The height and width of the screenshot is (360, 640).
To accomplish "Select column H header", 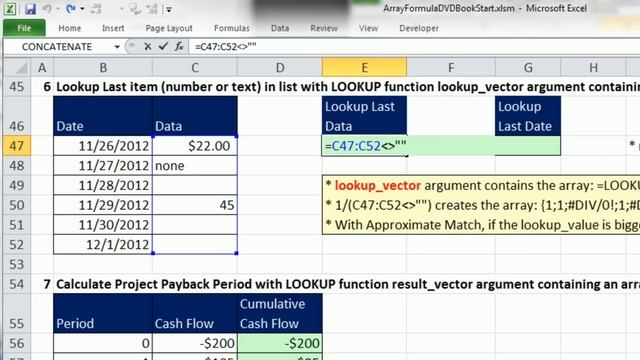I will click(593, 67).
